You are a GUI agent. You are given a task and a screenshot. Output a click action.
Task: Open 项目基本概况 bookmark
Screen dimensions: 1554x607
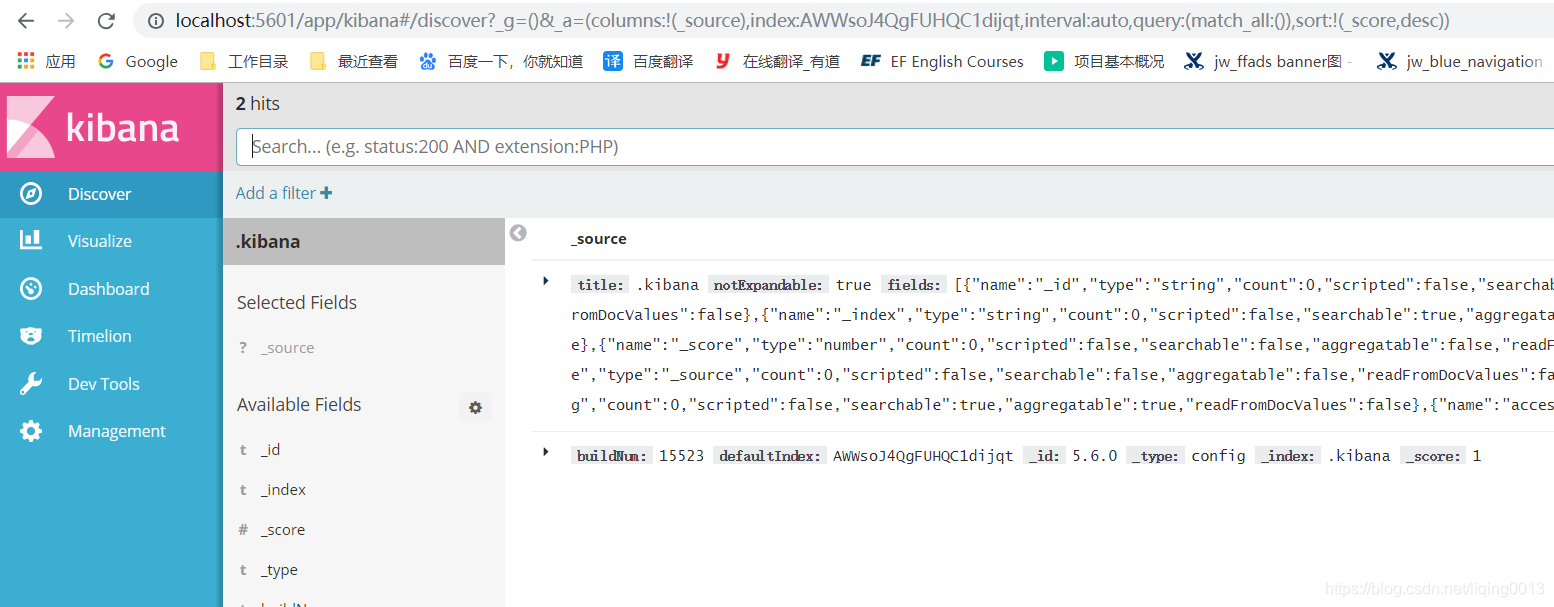[x=1104, y=61]
